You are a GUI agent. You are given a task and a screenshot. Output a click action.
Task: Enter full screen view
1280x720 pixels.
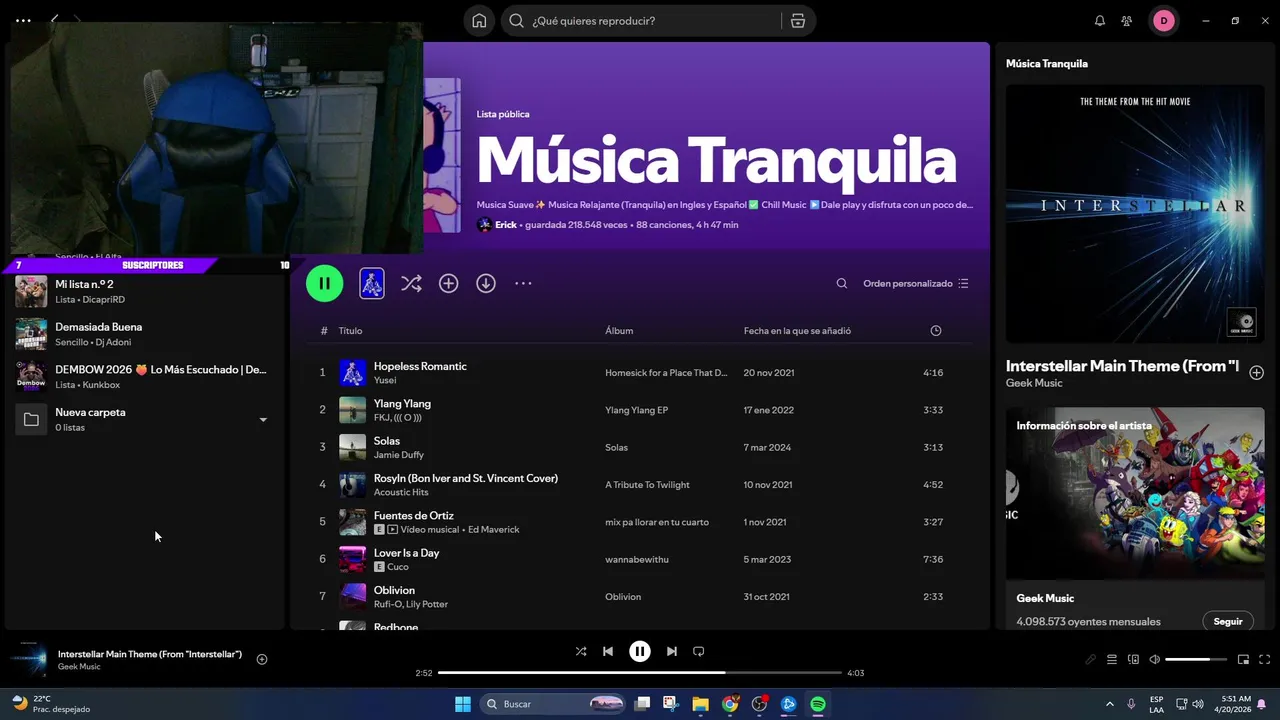click(1265, 659)
